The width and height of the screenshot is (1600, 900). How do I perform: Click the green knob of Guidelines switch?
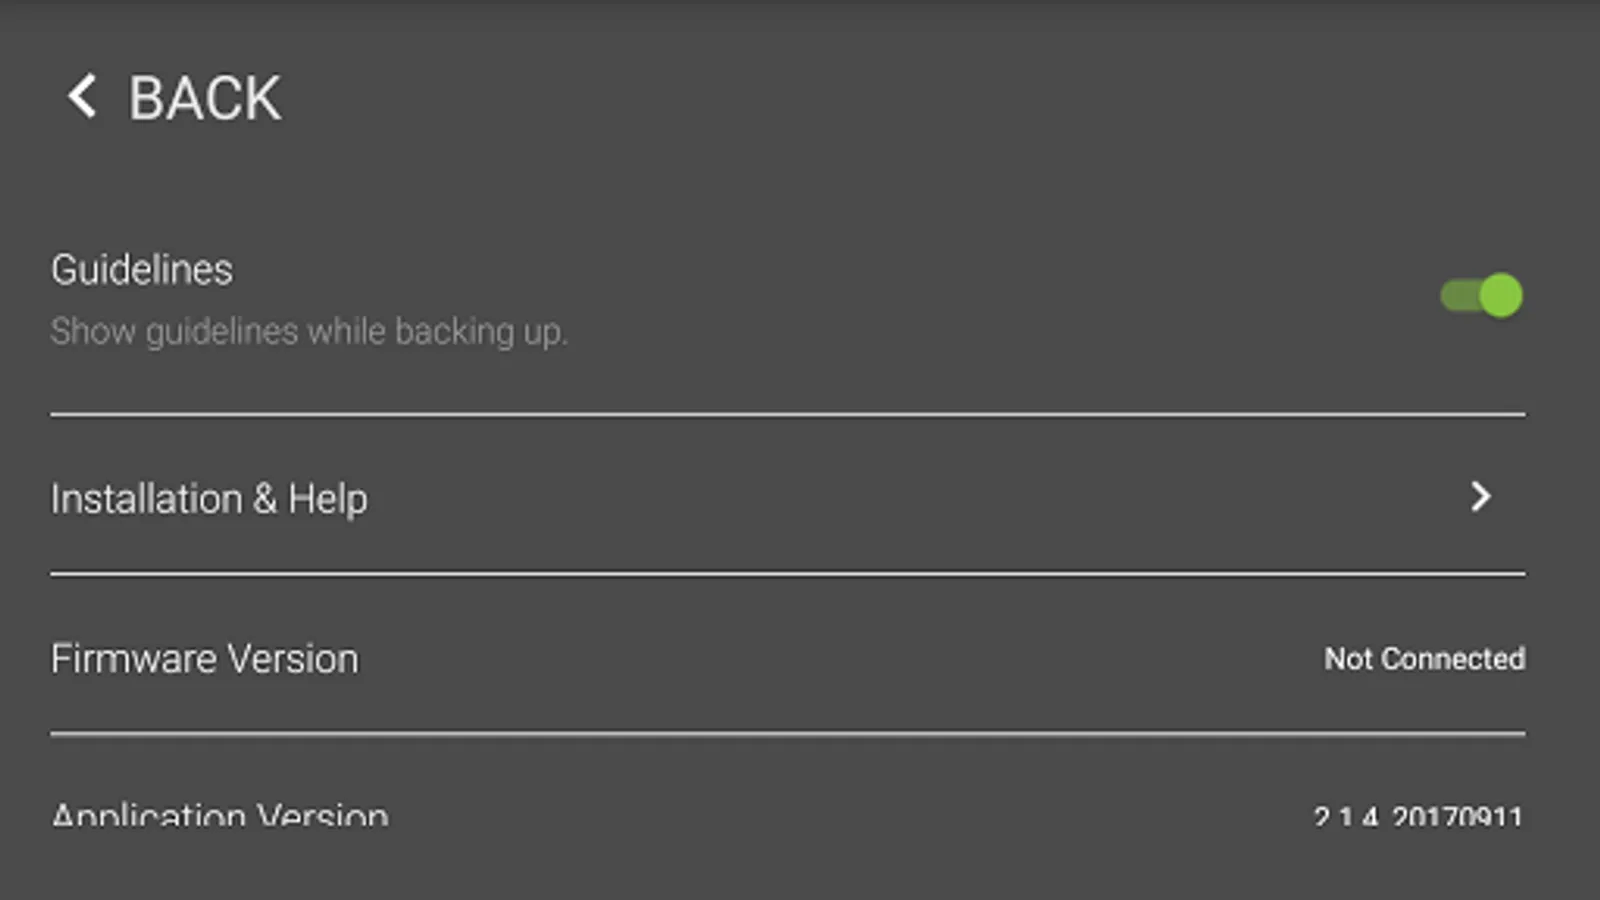click(1500, 296)
